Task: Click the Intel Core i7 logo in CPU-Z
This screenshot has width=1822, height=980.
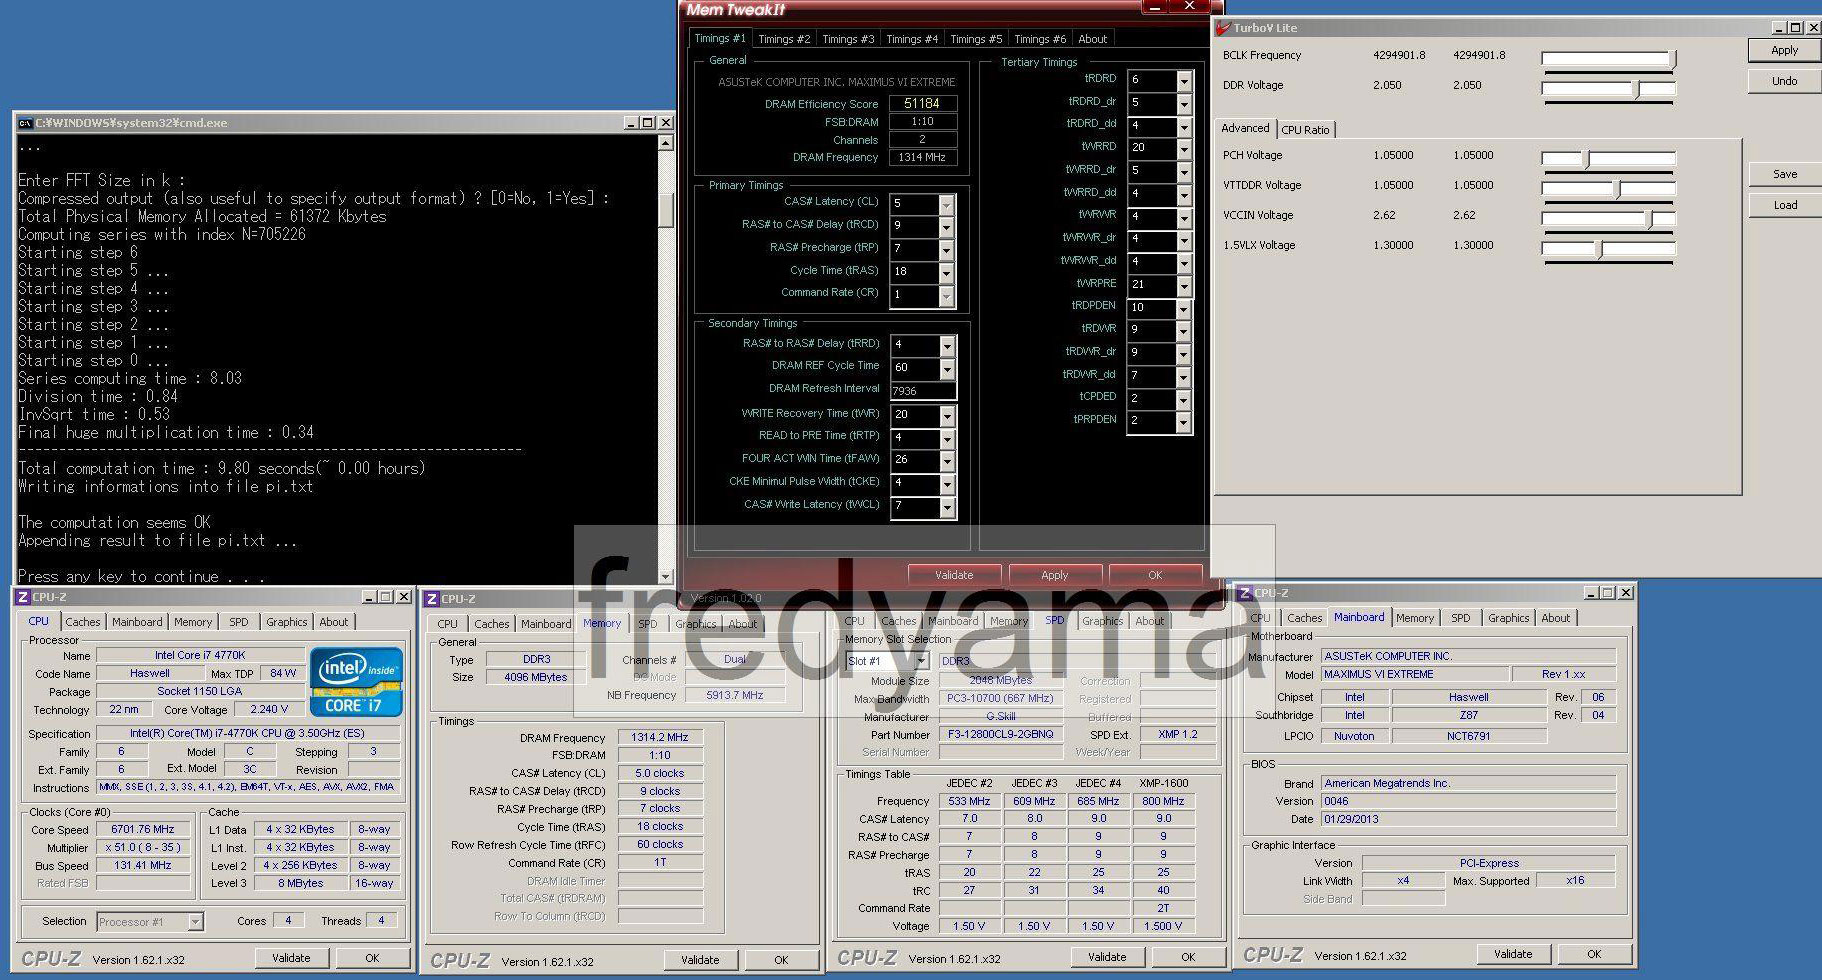Action: (x=356, y=681)
